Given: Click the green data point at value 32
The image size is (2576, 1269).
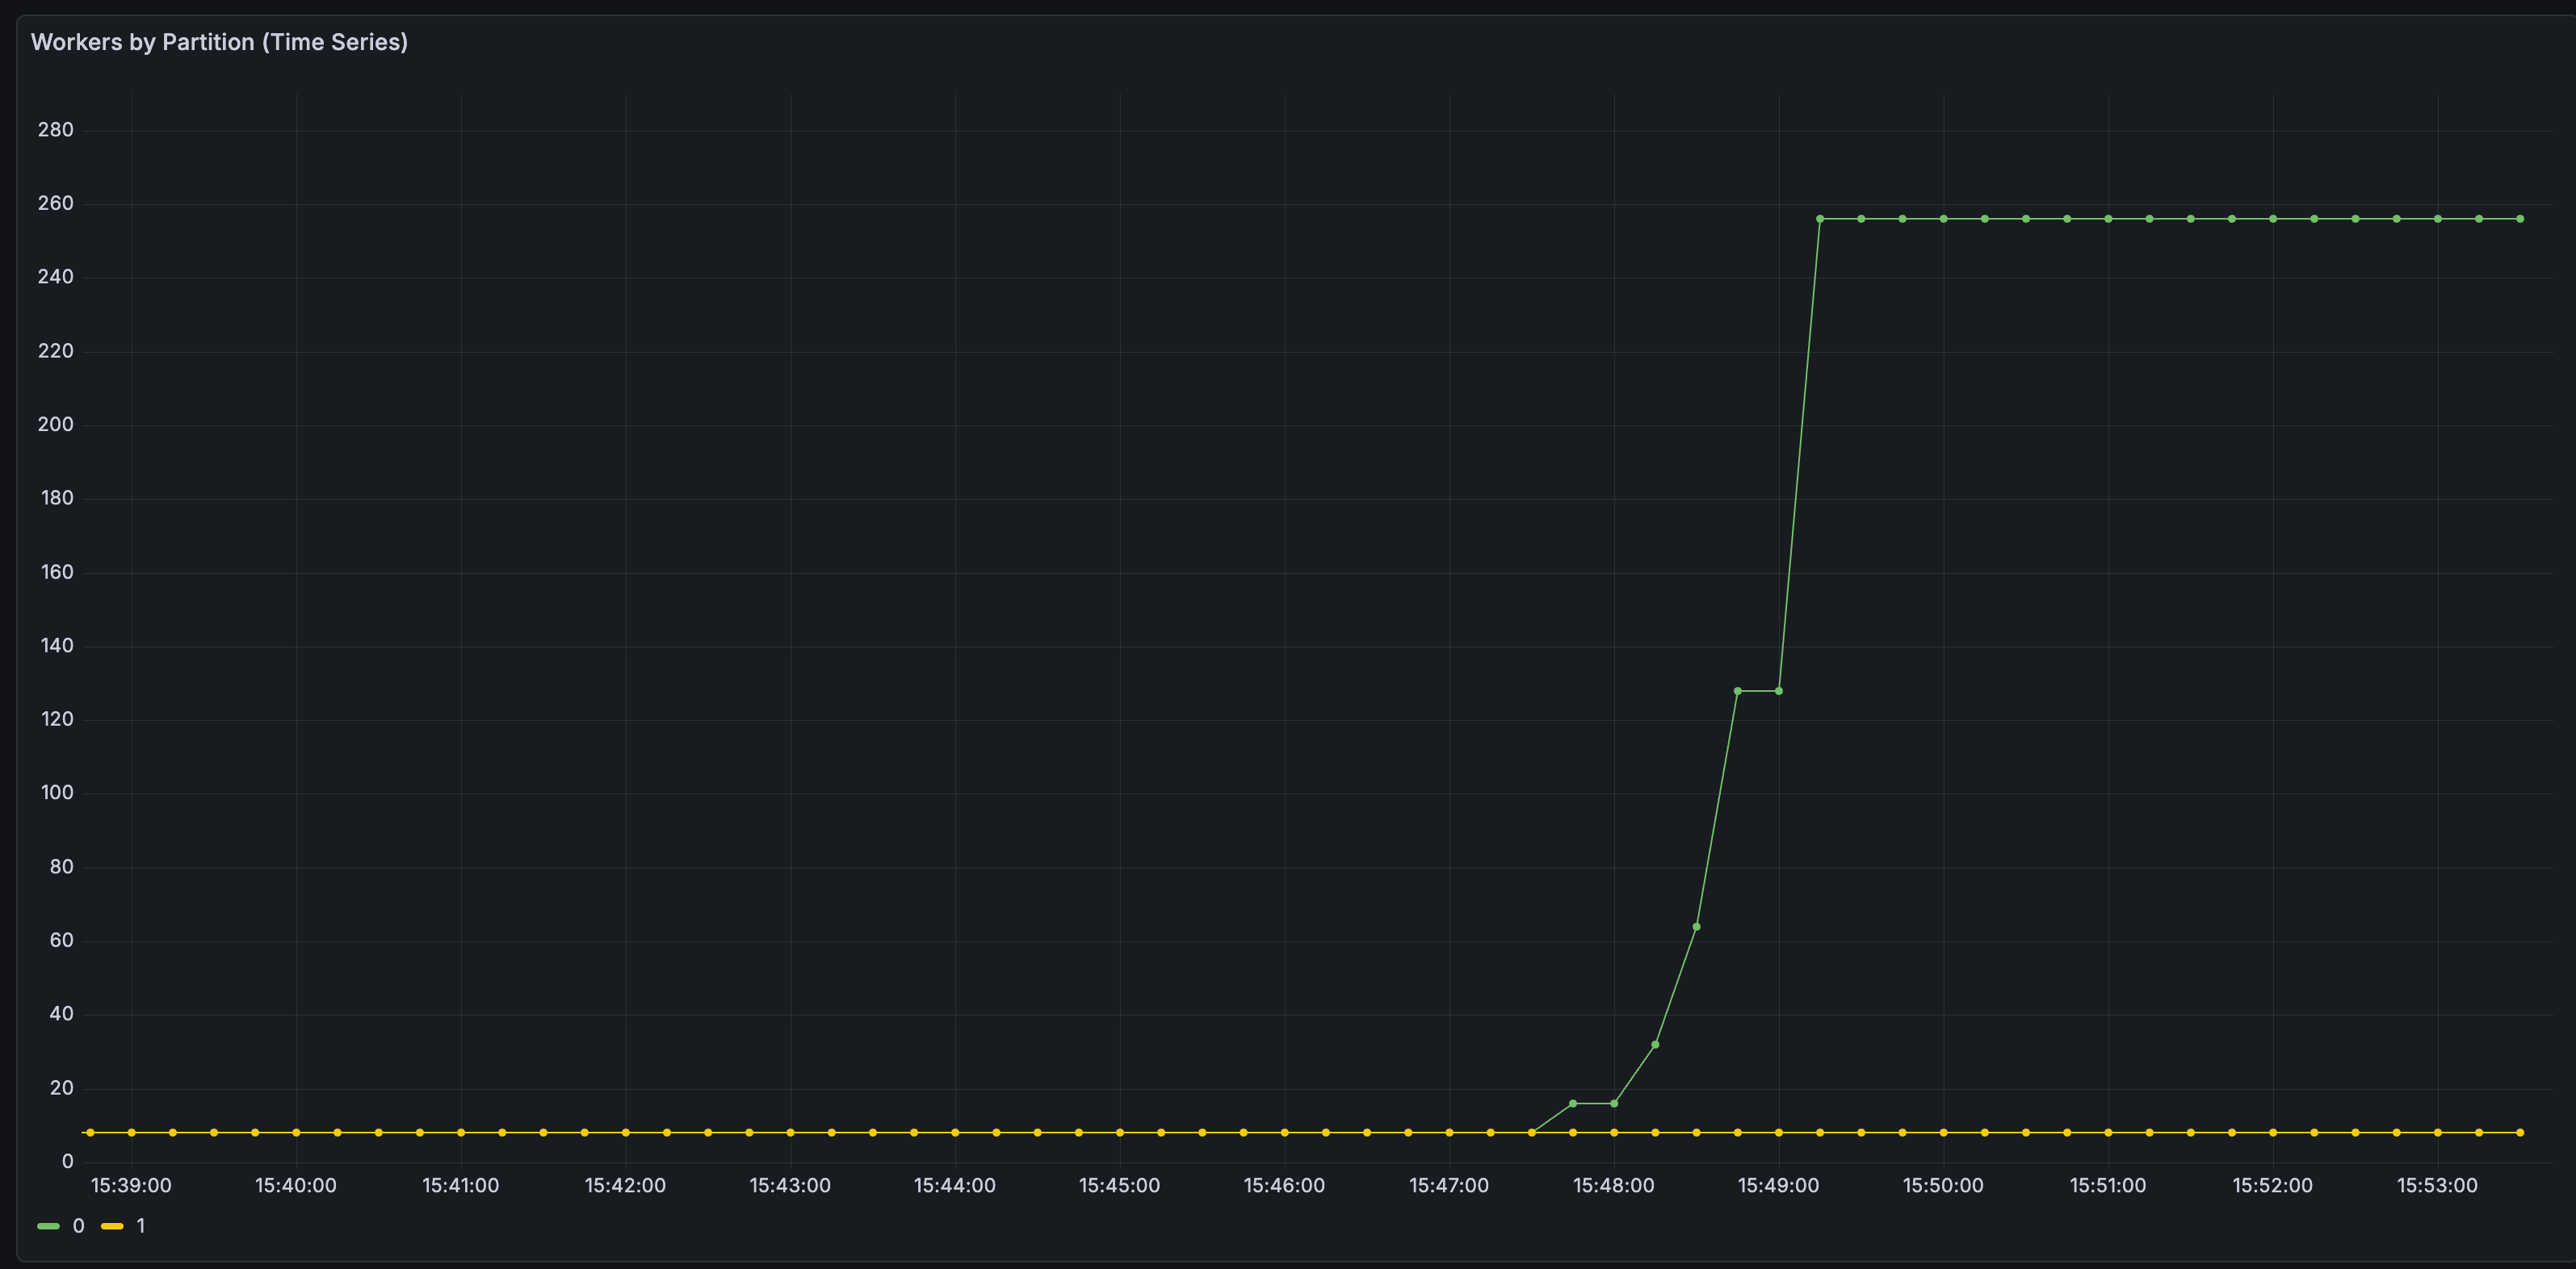Looking at the screenshot, I should click(1657, 1044).
